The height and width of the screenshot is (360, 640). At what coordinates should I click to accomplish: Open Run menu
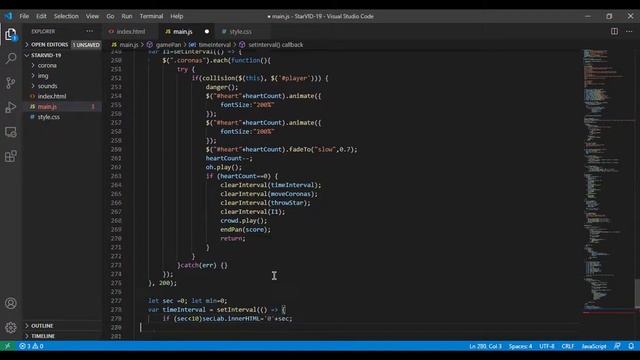pos(127,16)
